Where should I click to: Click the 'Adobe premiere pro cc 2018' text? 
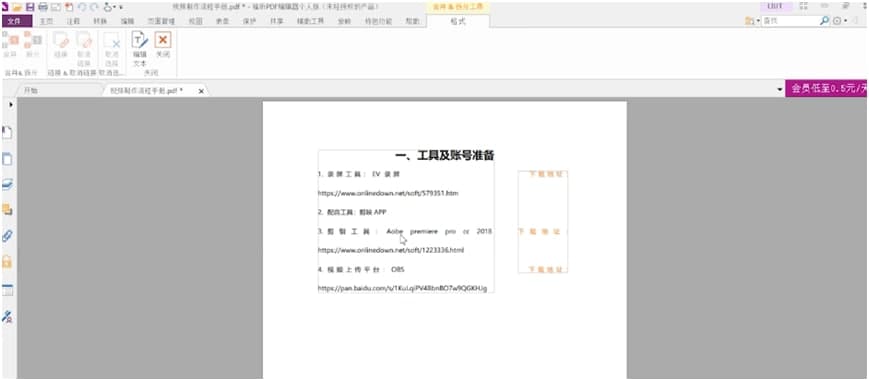(439, 231)
